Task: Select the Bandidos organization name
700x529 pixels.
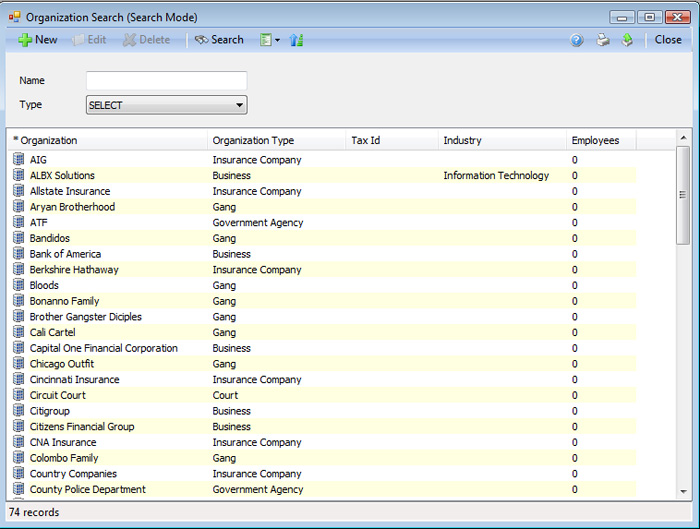Action: tap(50, 238)
